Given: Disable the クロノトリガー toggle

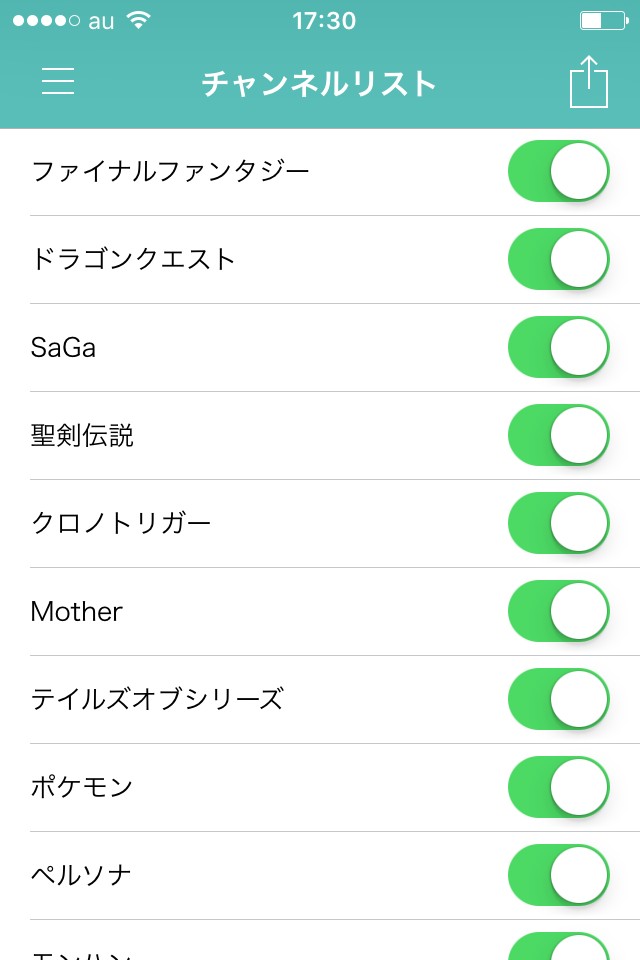Looking at the screenshot, I should pos(559,523).
